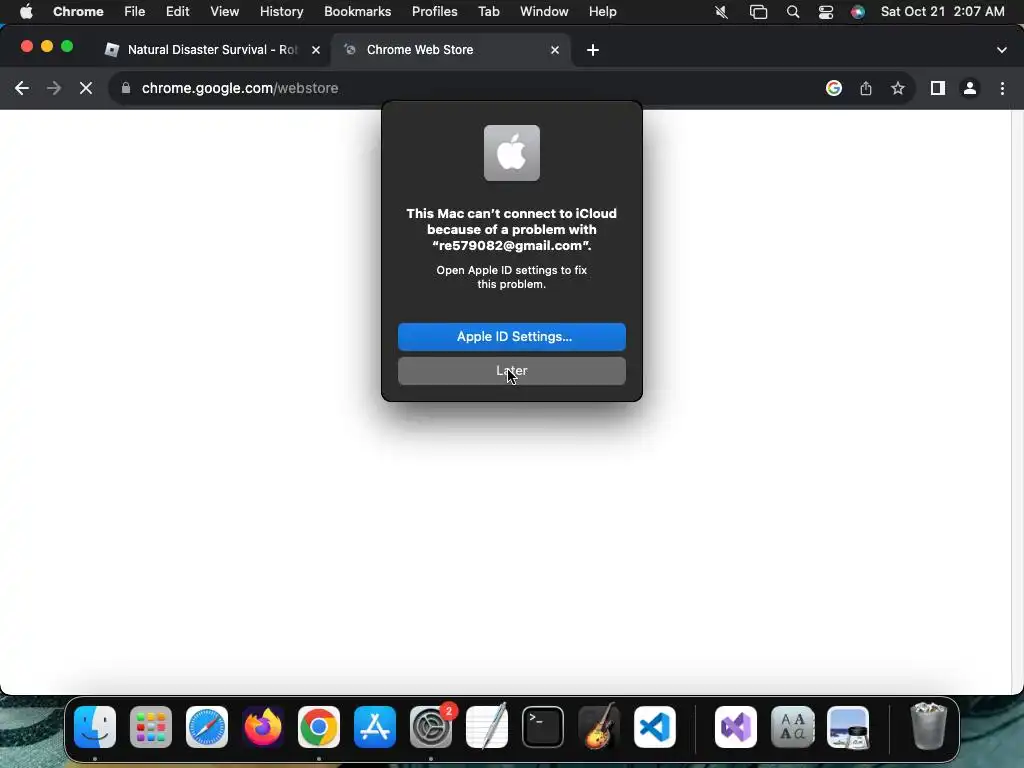Image resolution: width=1024 pixels, height=768 pixels.
Task: Open a new tab with plus button
Action: (592, 50)
